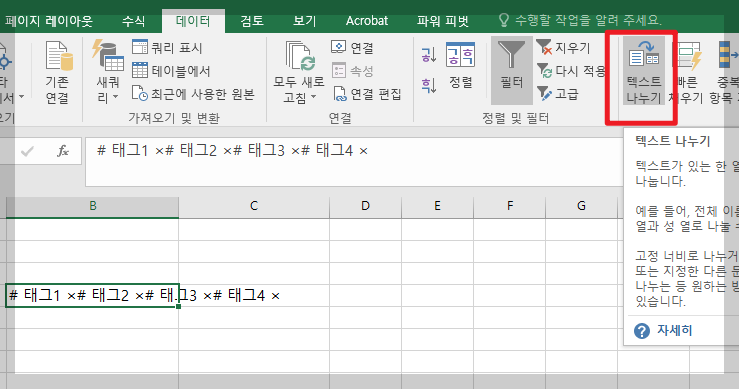Sort ascending with the 공-ㅎ arrow icon

[428, 56]
